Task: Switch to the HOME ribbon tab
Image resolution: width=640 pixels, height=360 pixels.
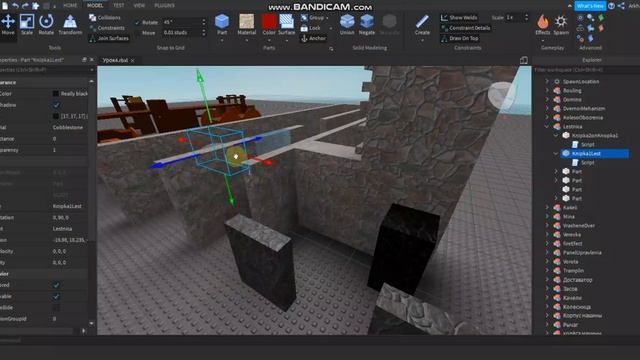Action: pyautogui.click(x=70, y=6)
